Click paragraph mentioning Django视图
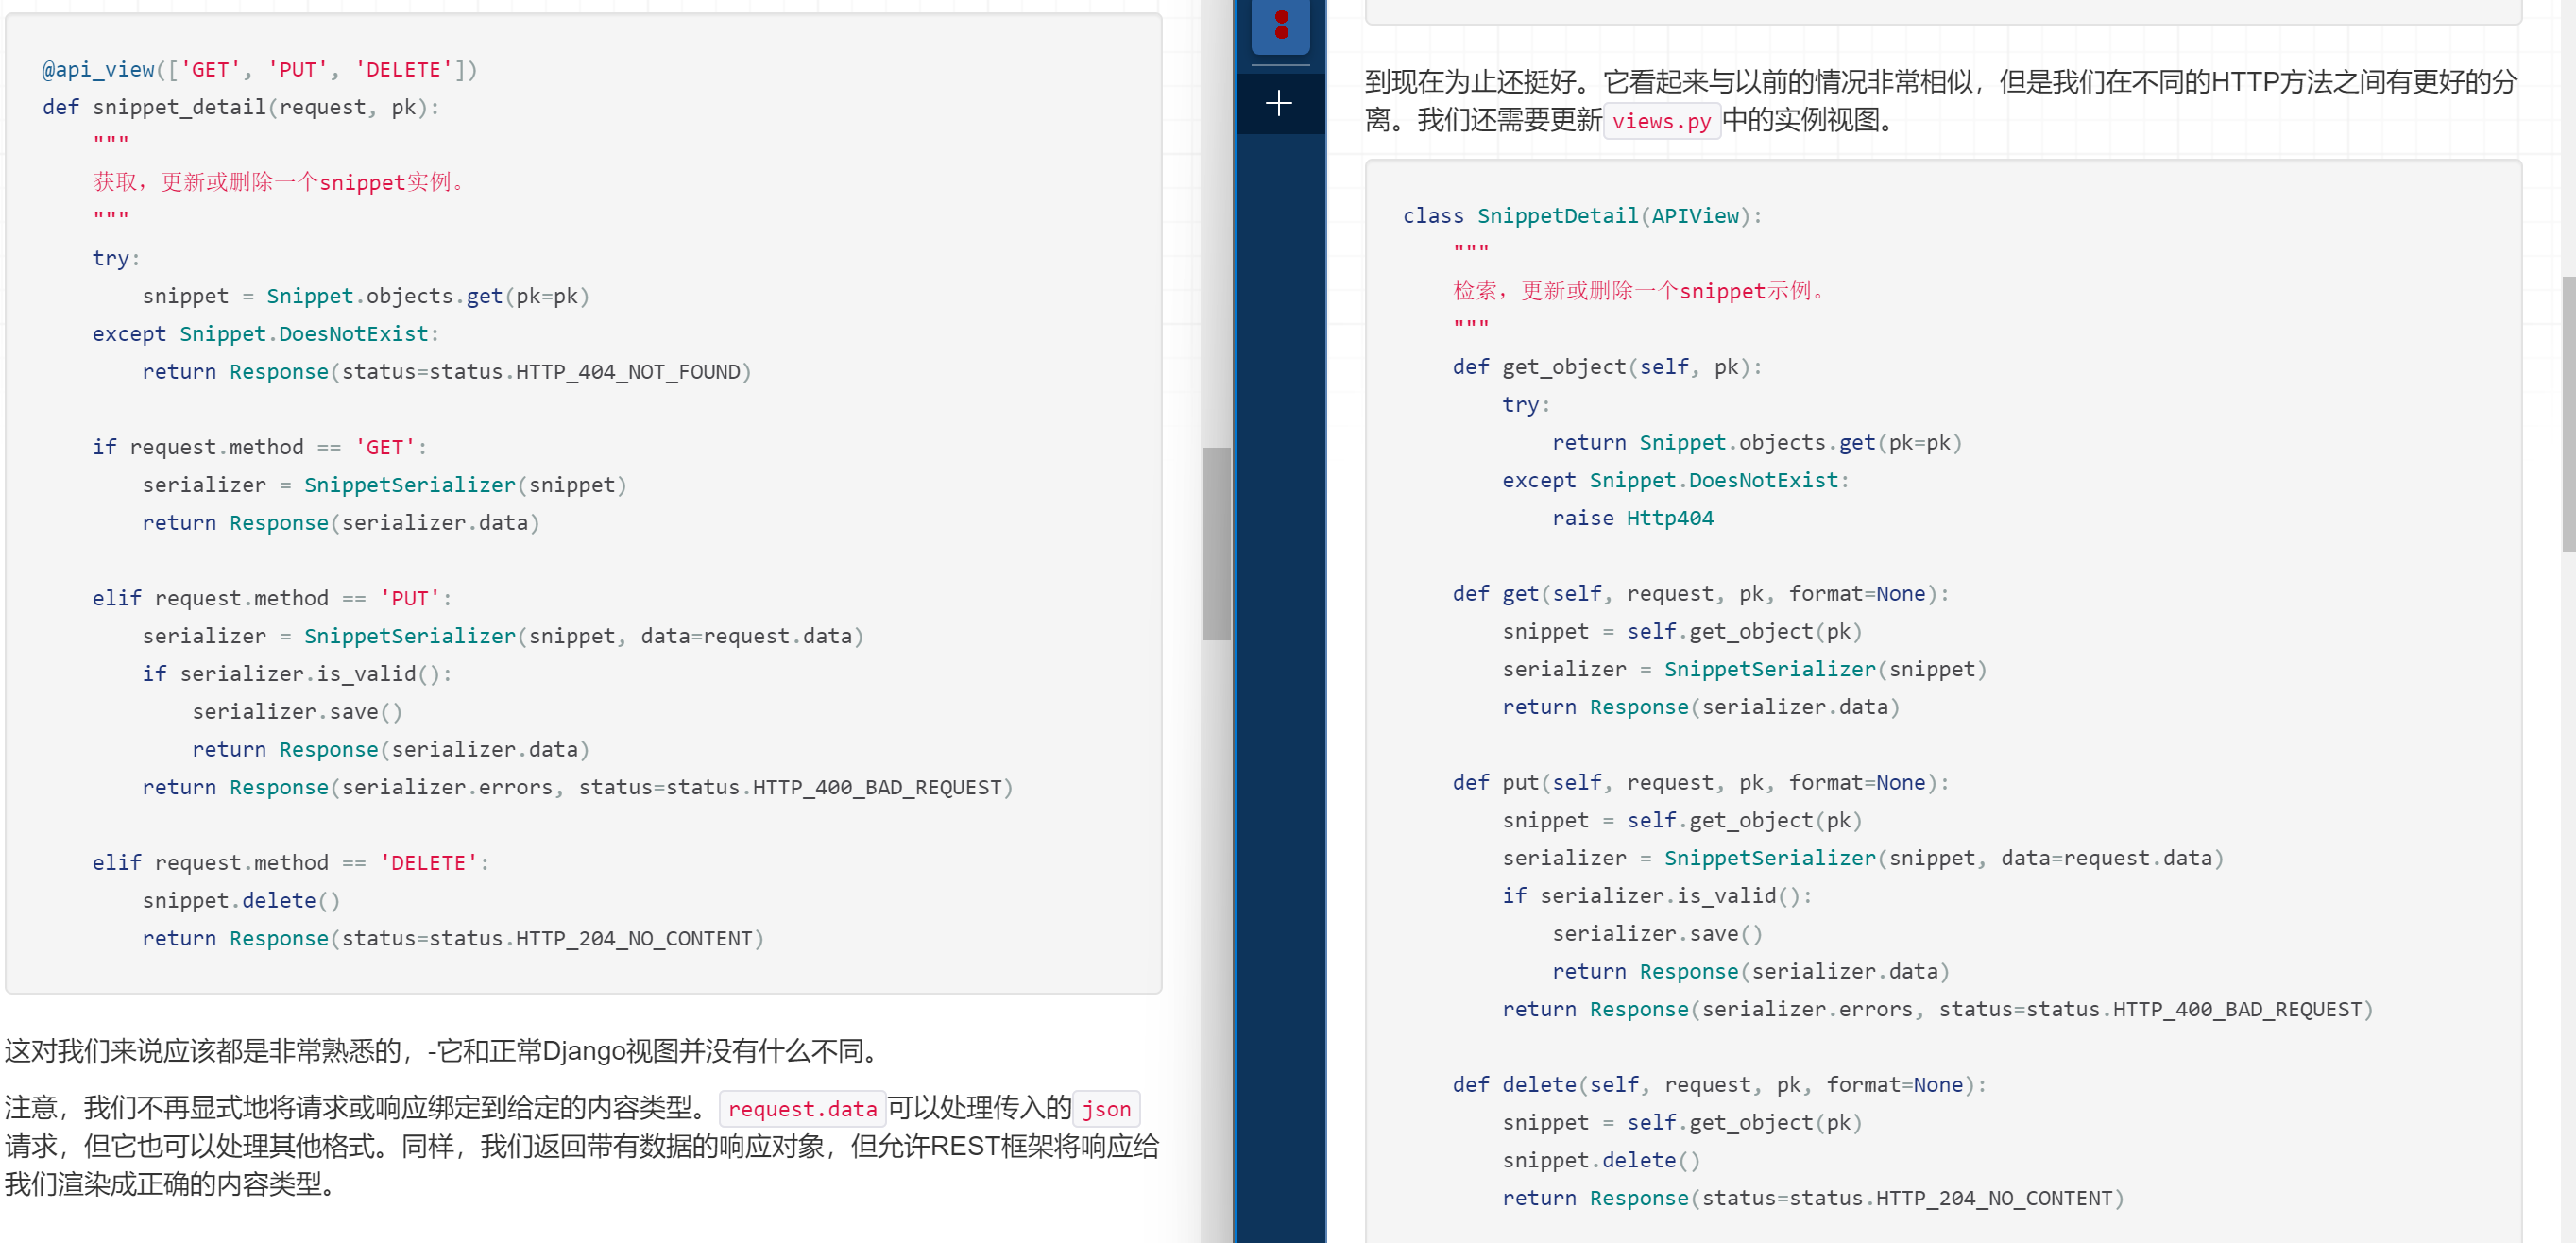2576x1243 pixels. pos(445,1050)
